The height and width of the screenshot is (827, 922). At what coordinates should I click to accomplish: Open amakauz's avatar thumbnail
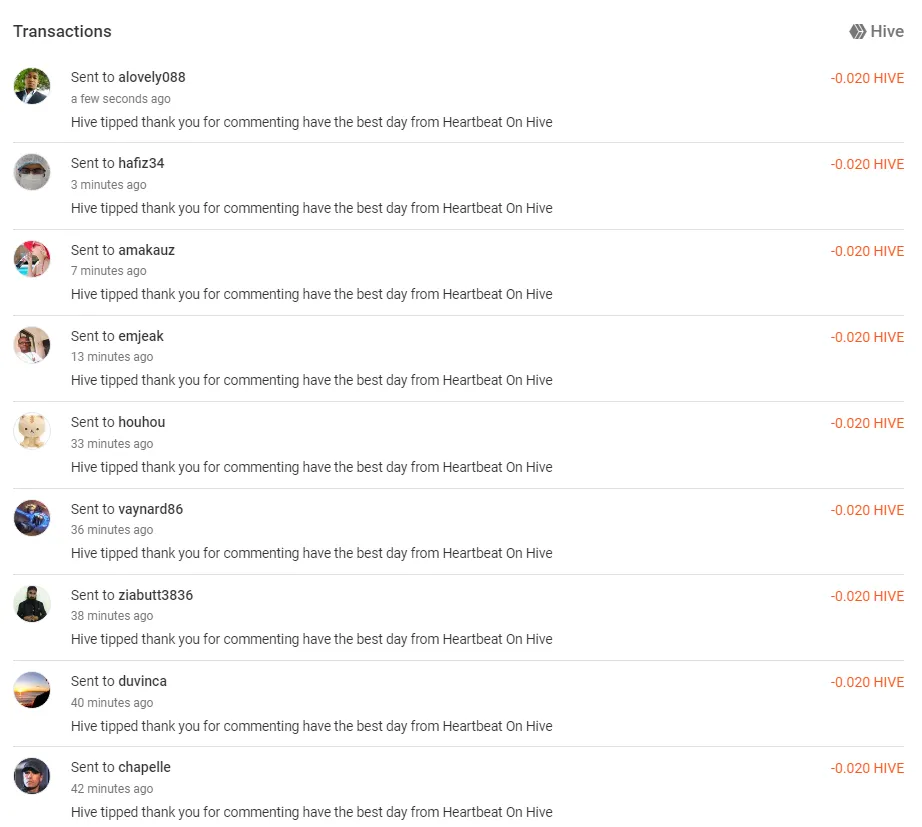pyautogui.click(x=32, y=258)
